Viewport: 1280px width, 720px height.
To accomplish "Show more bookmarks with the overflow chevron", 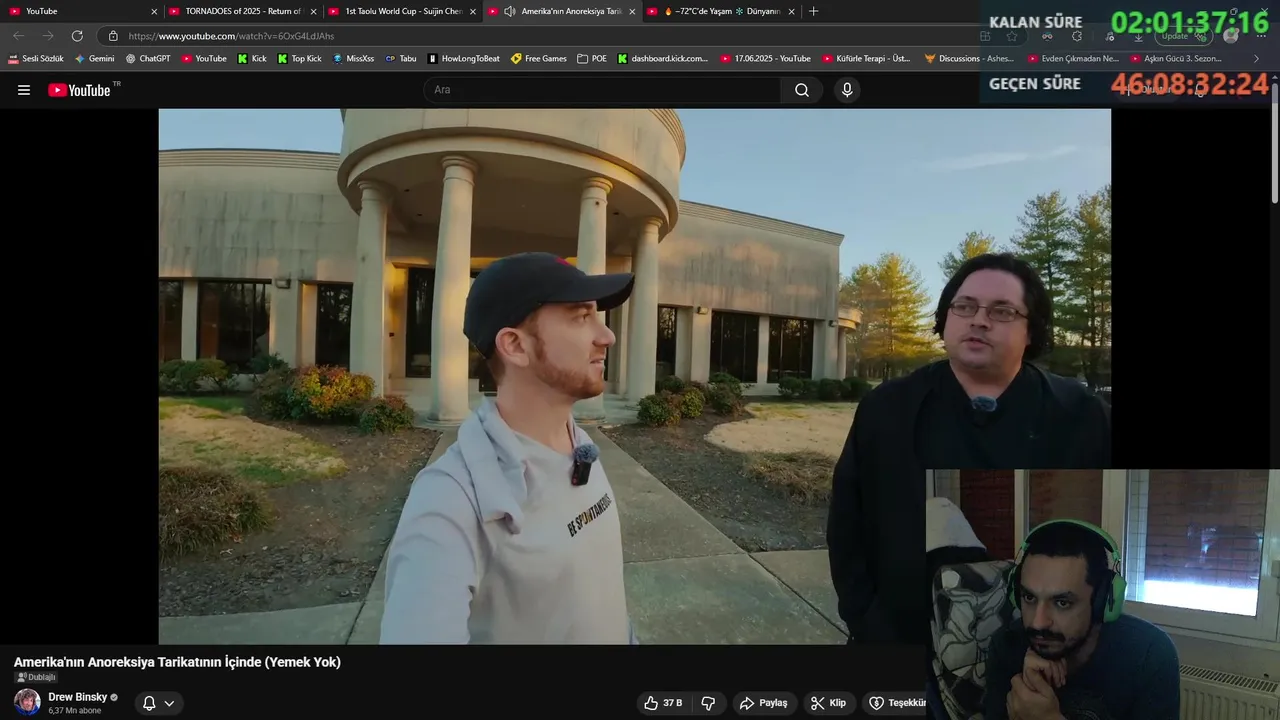I will (1256, 58).
